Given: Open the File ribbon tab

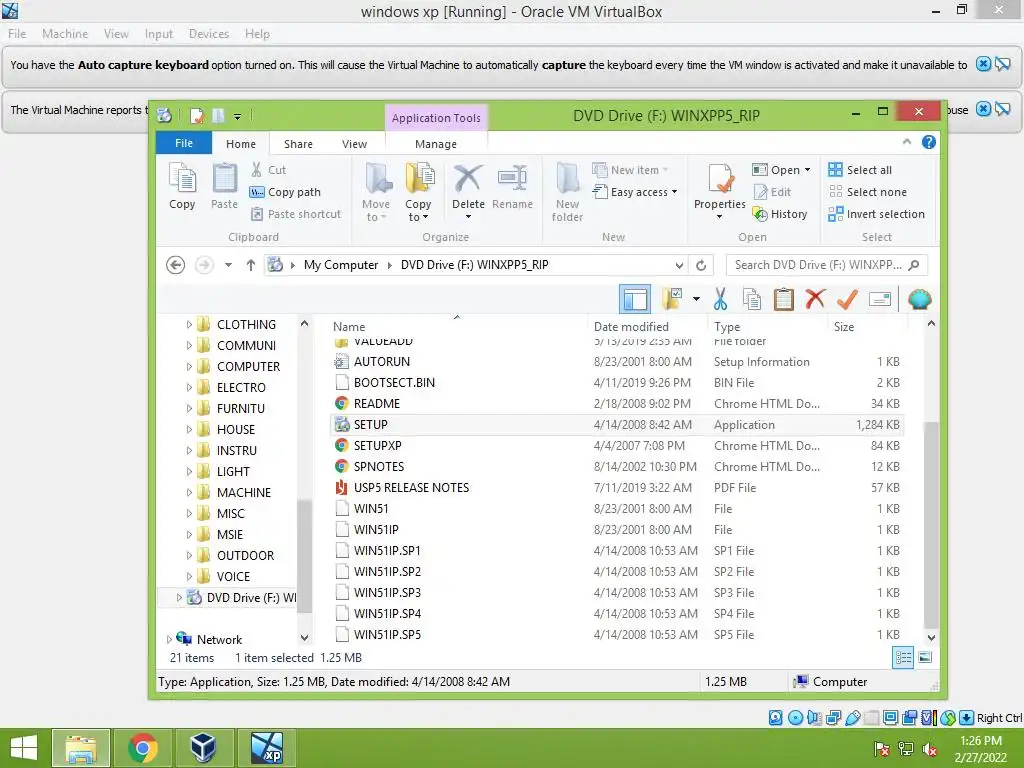Looking at the screenshot, I should click(x=184, y=143).
